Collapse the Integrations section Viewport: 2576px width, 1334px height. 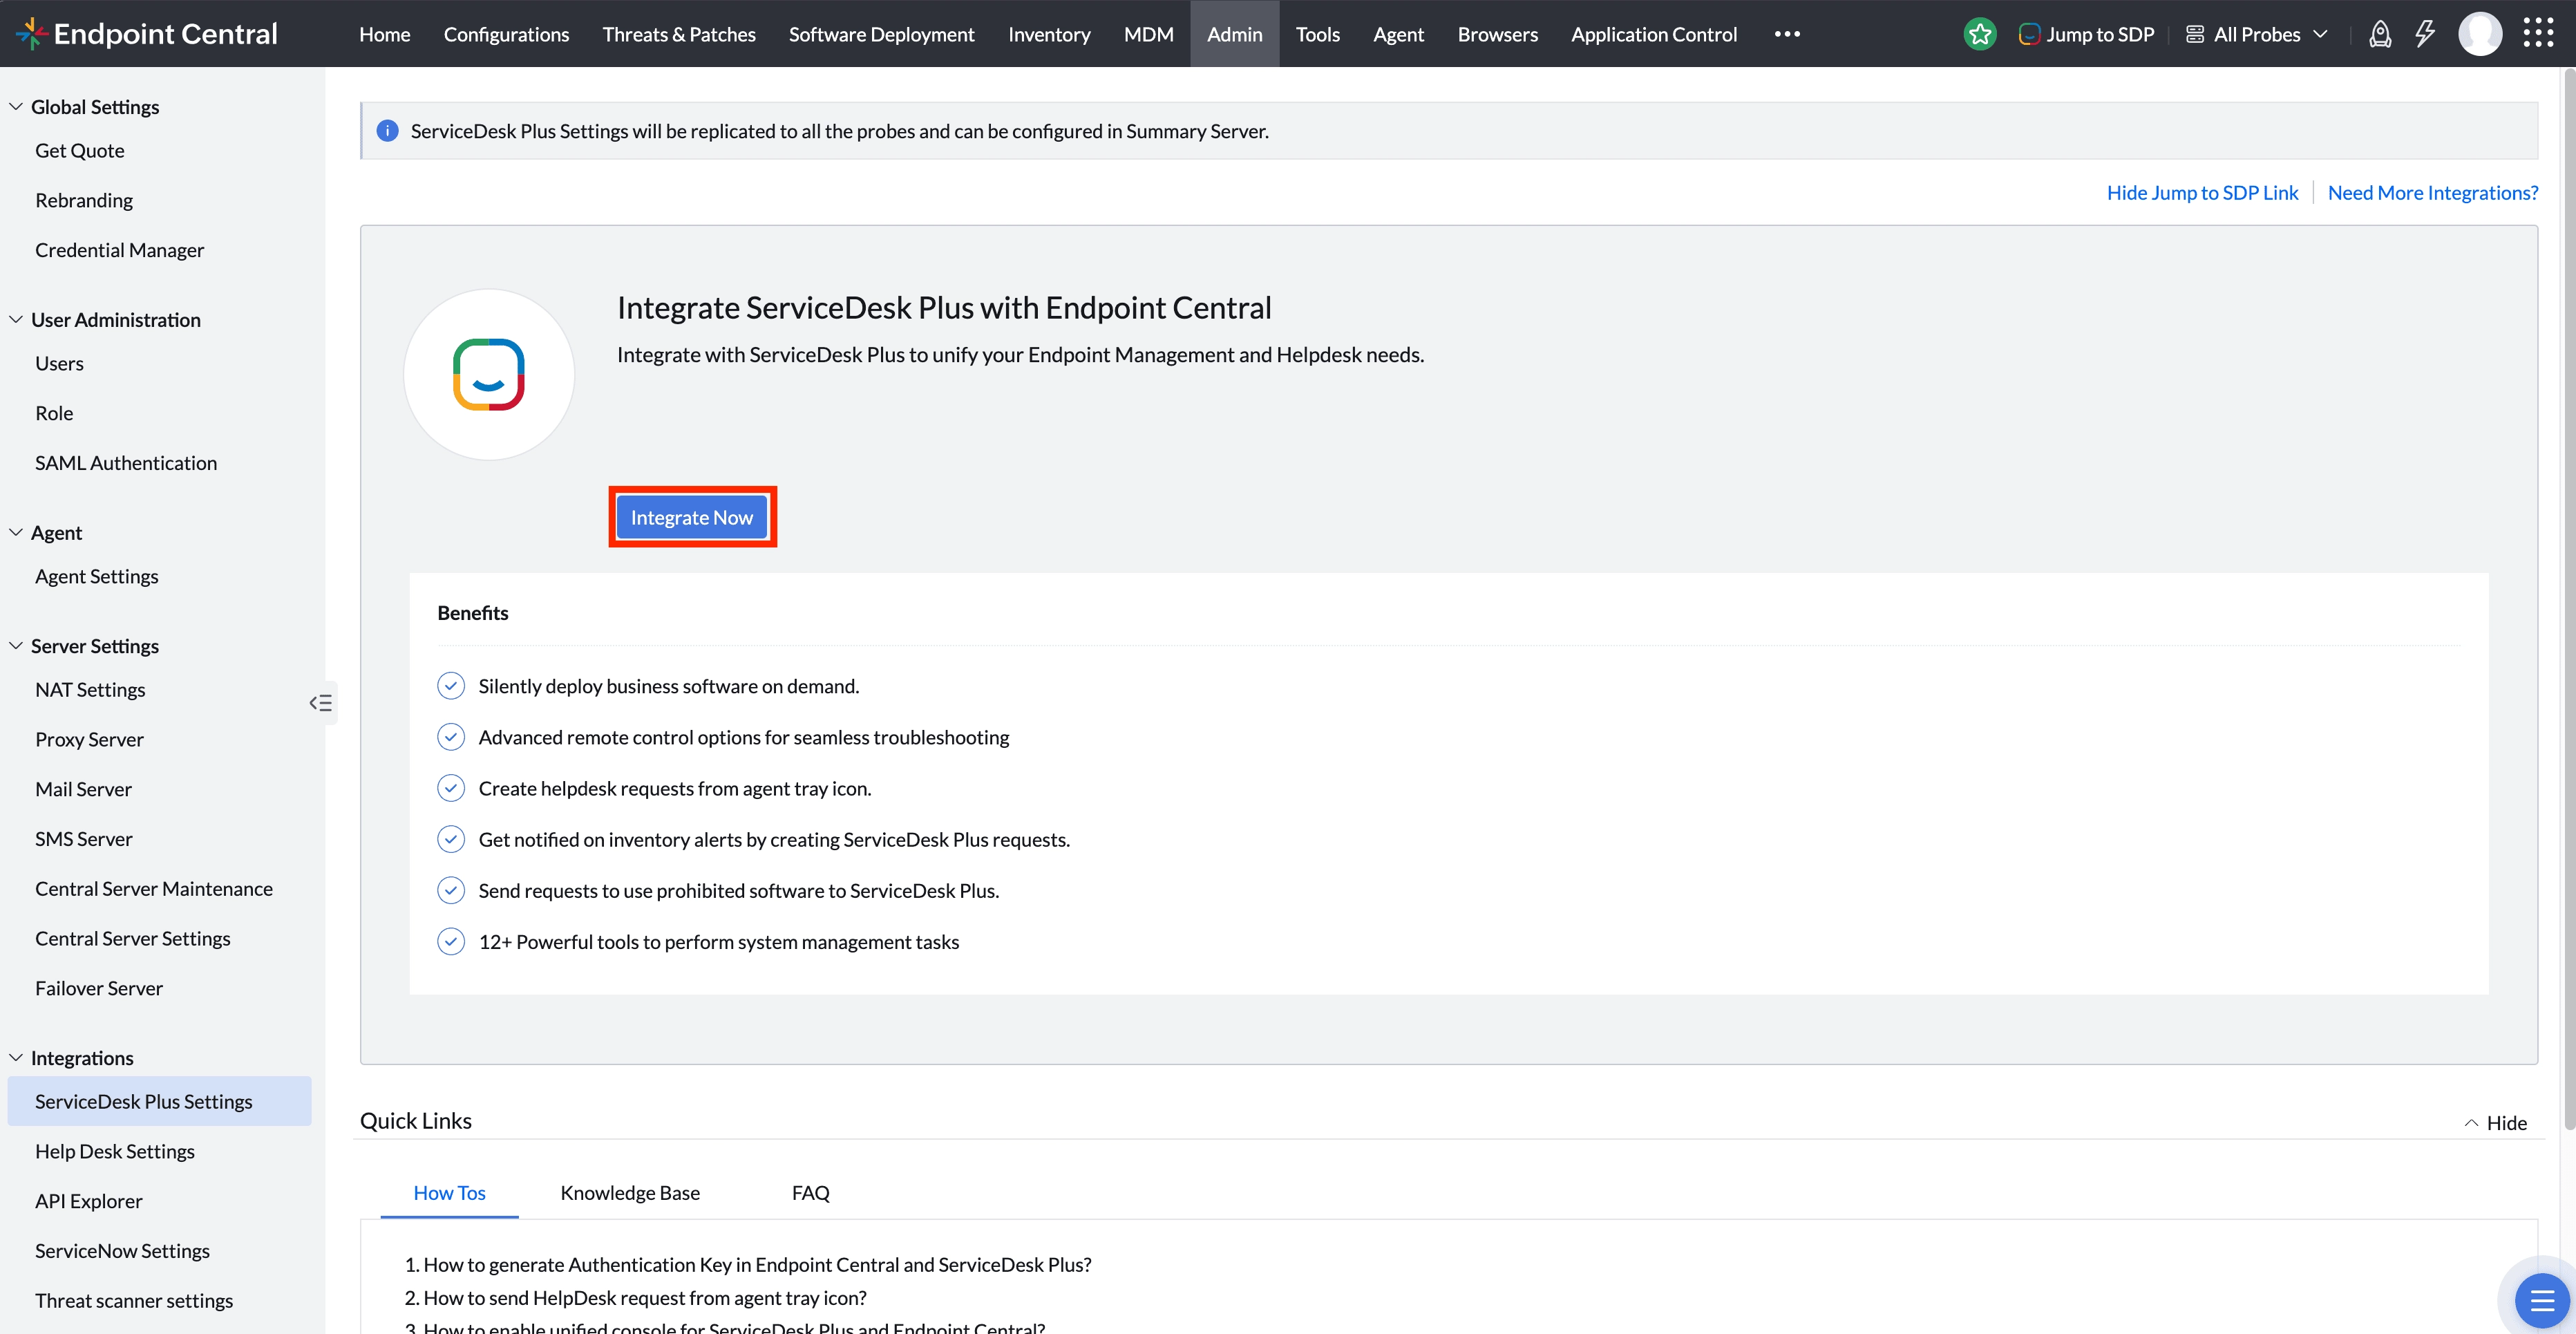pyautogui.click(x=16, y=1057)
